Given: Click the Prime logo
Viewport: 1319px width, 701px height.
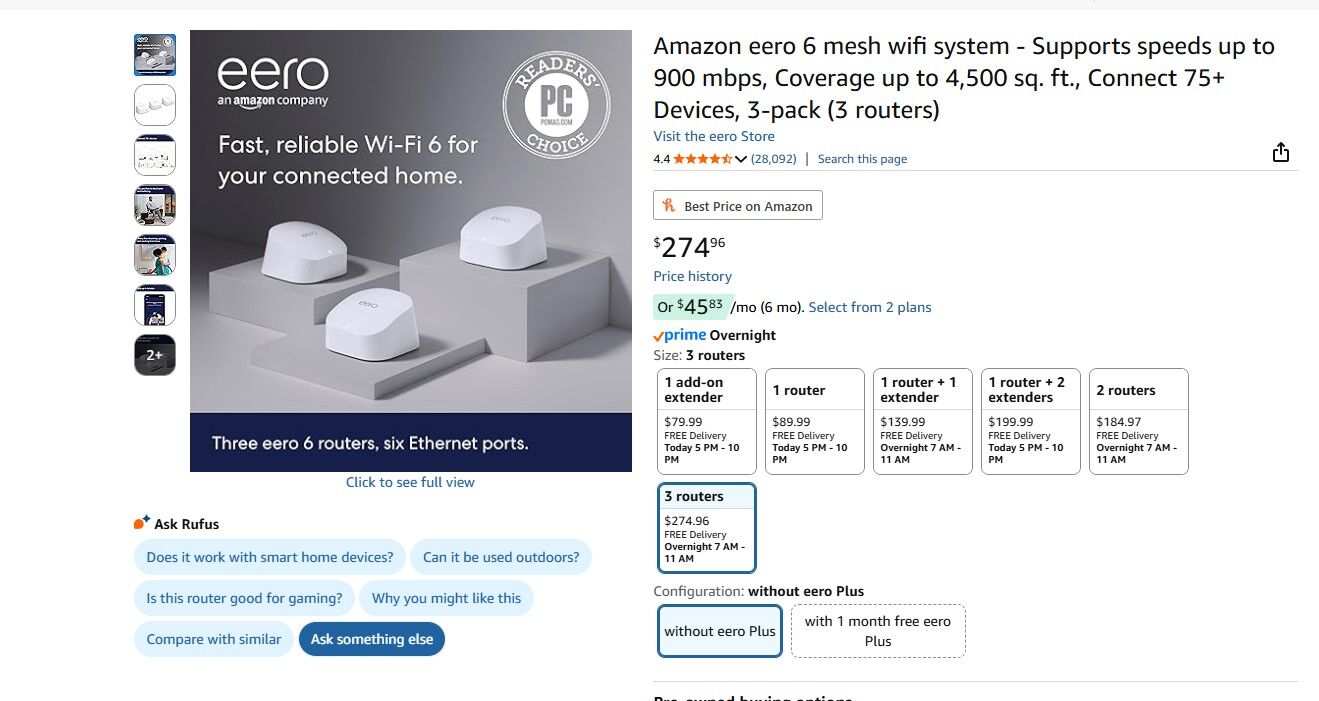Looking at the screenshot, I should click(x=680, y=335).
